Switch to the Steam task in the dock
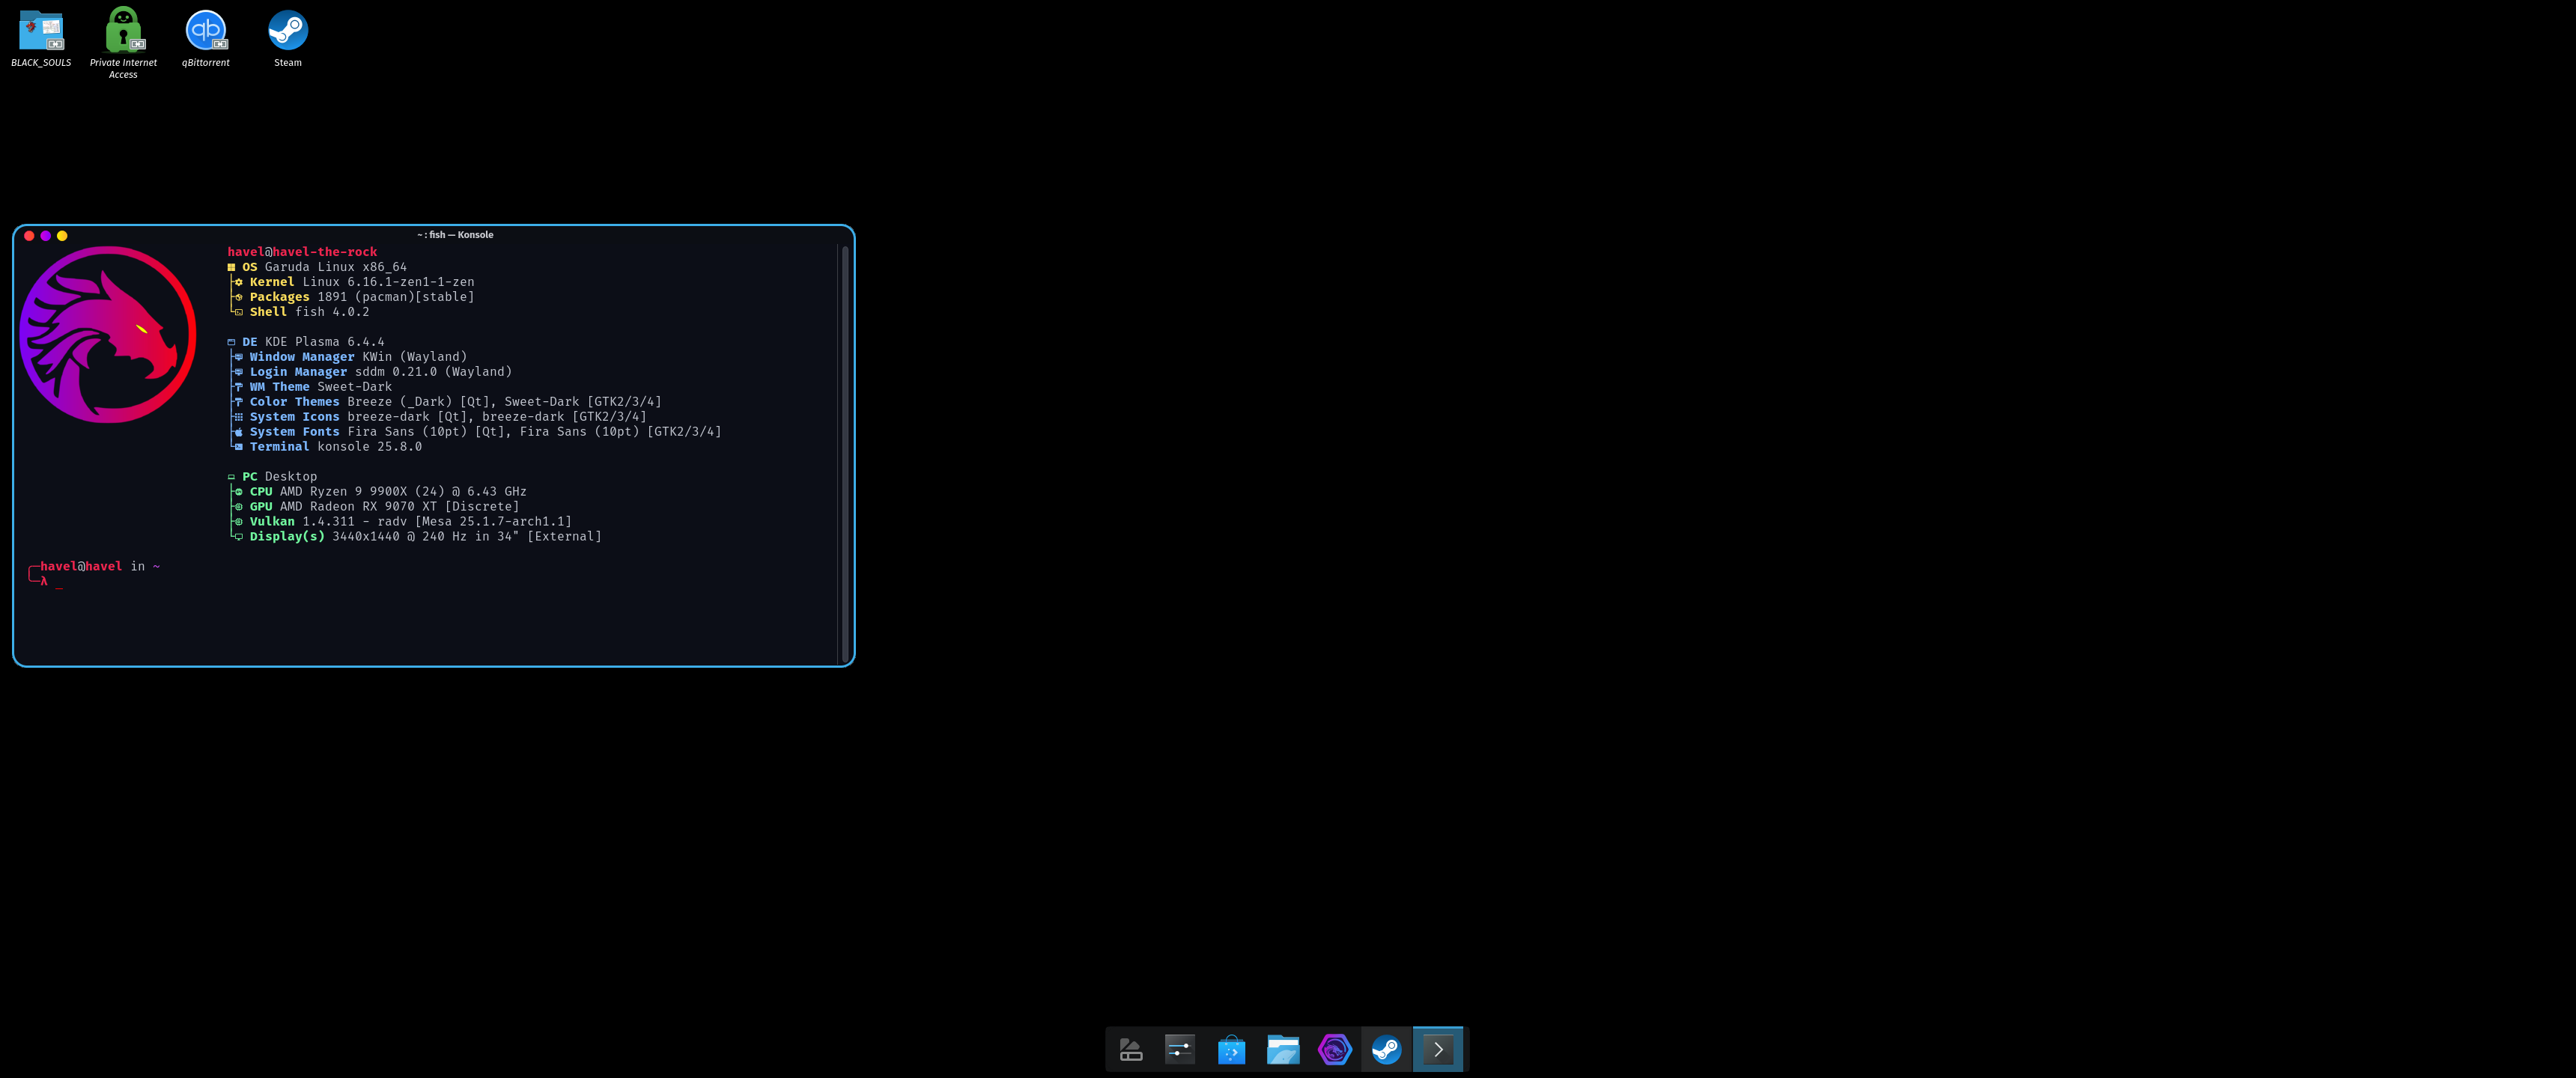 tap(1386, 1049)
